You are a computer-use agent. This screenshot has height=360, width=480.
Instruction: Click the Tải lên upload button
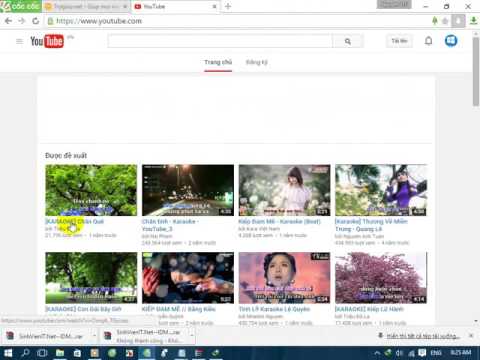click(x=399, y=41)
